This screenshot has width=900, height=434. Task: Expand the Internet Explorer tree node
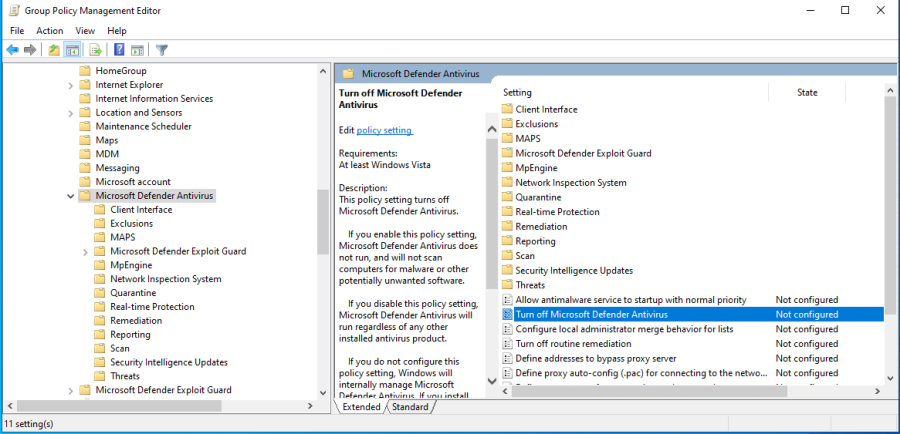[x=70, y=85]
